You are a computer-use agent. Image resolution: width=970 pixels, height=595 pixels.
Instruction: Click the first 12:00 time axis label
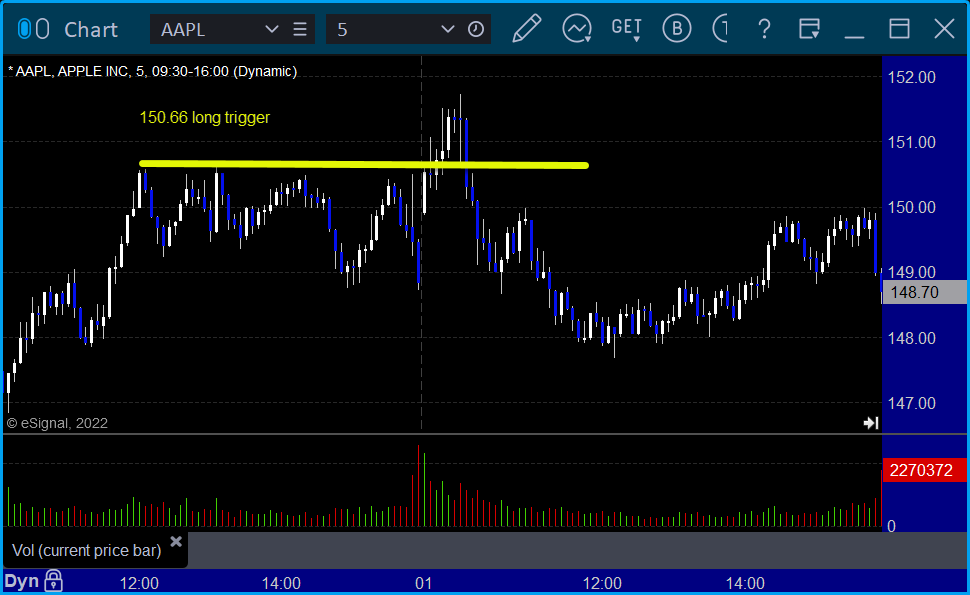click(x=139, y=583)
